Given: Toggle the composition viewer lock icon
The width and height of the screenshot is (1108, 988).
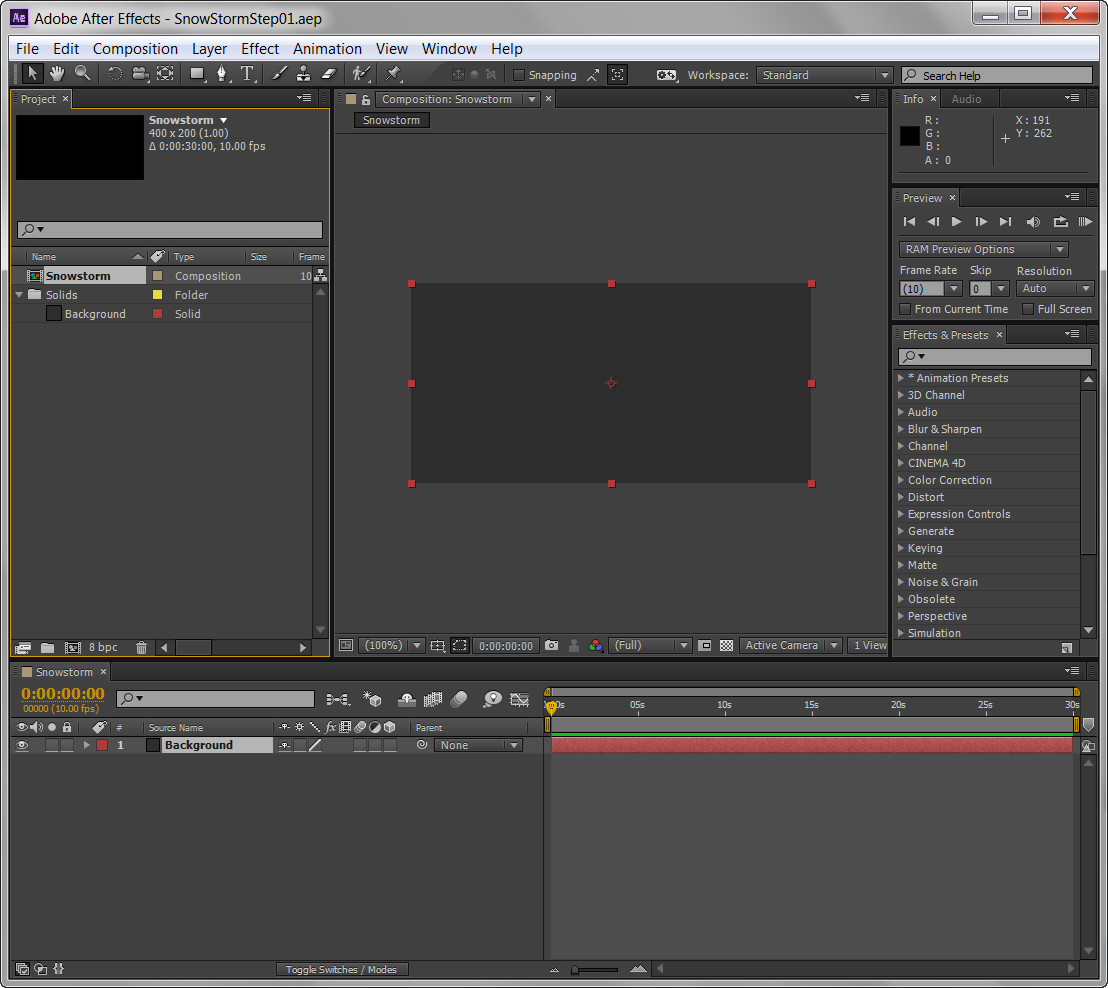Looking at the screenshot, I should point(366,100).
